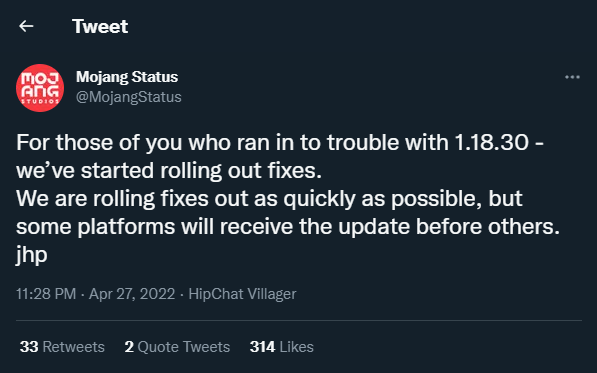Image resolution: width=597 pixels, height=373 pixels.
Task: Click the Apr 27, 2022 date
Action: (132, 294)
